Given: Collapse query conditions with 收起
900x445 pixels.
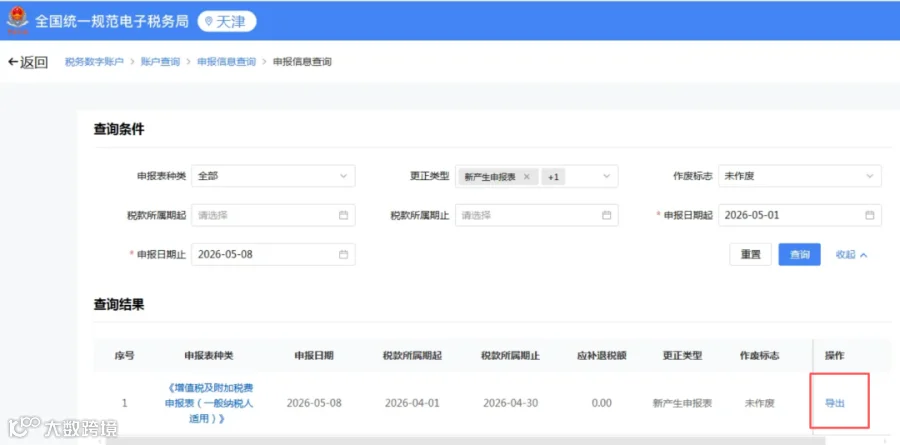Looking at the screenshot, I should [851, 254].
